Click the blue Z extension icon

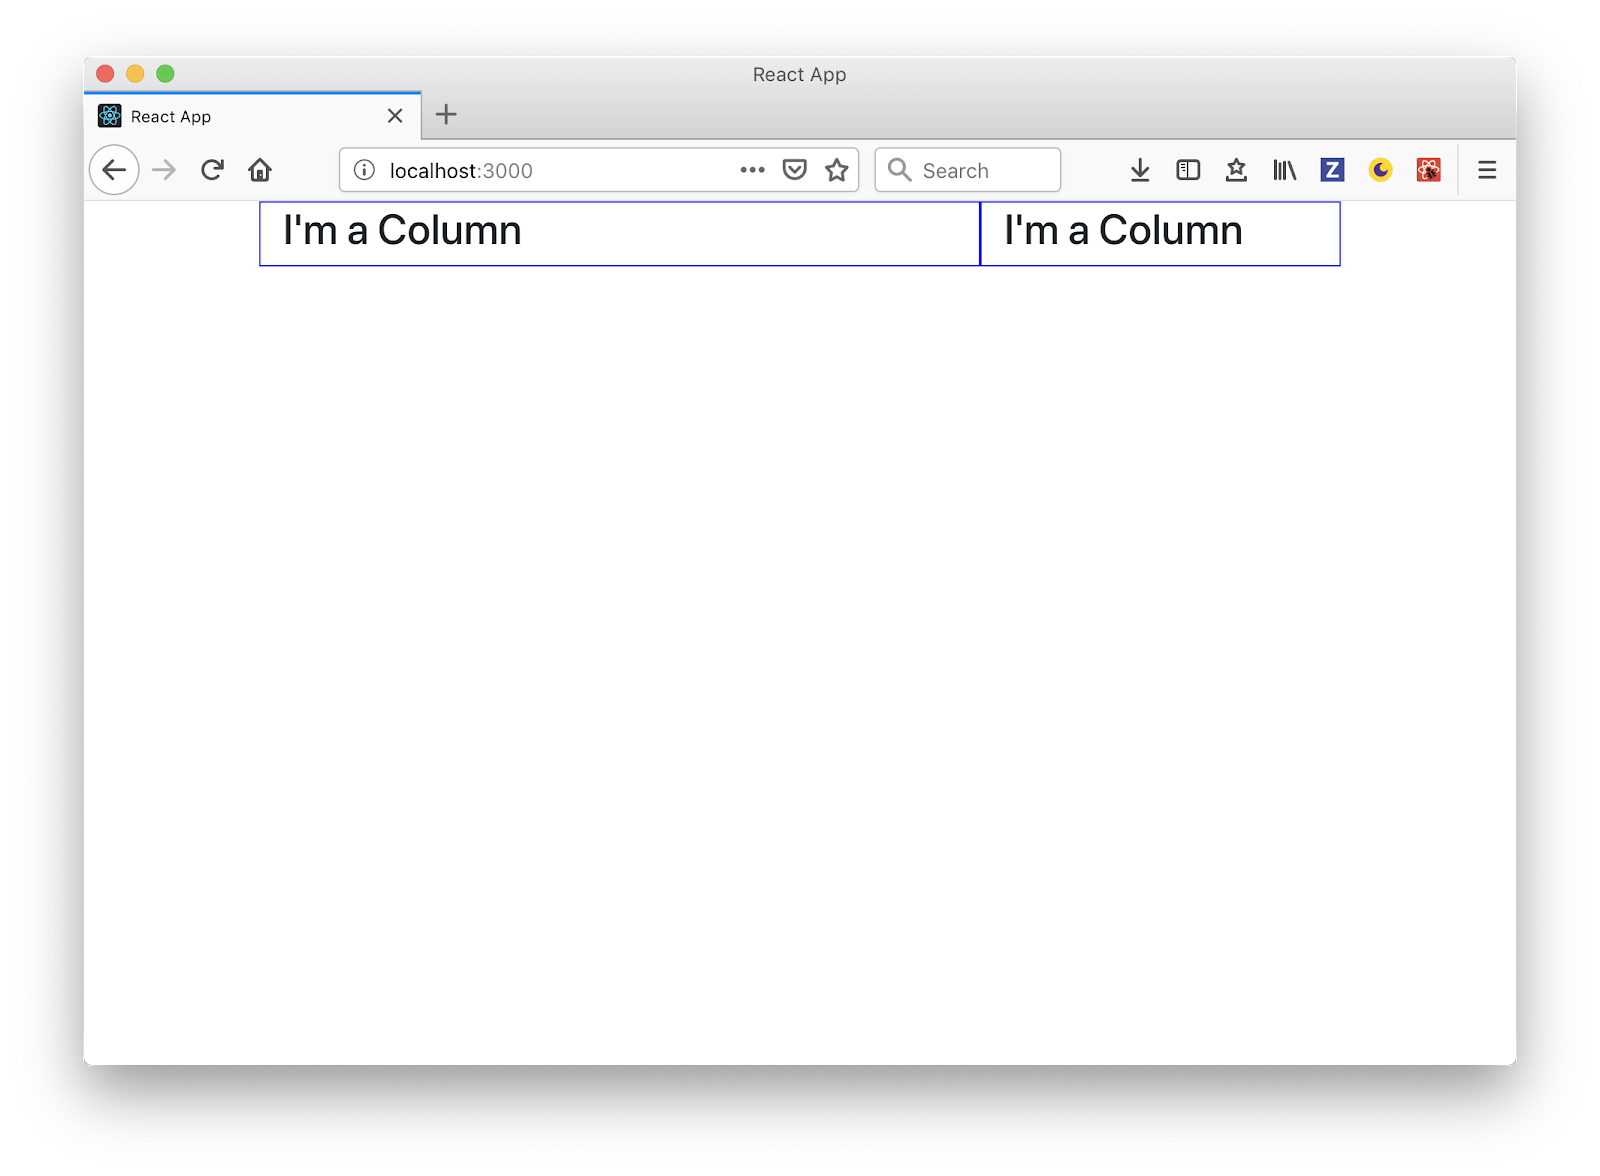pos(1332,170)
